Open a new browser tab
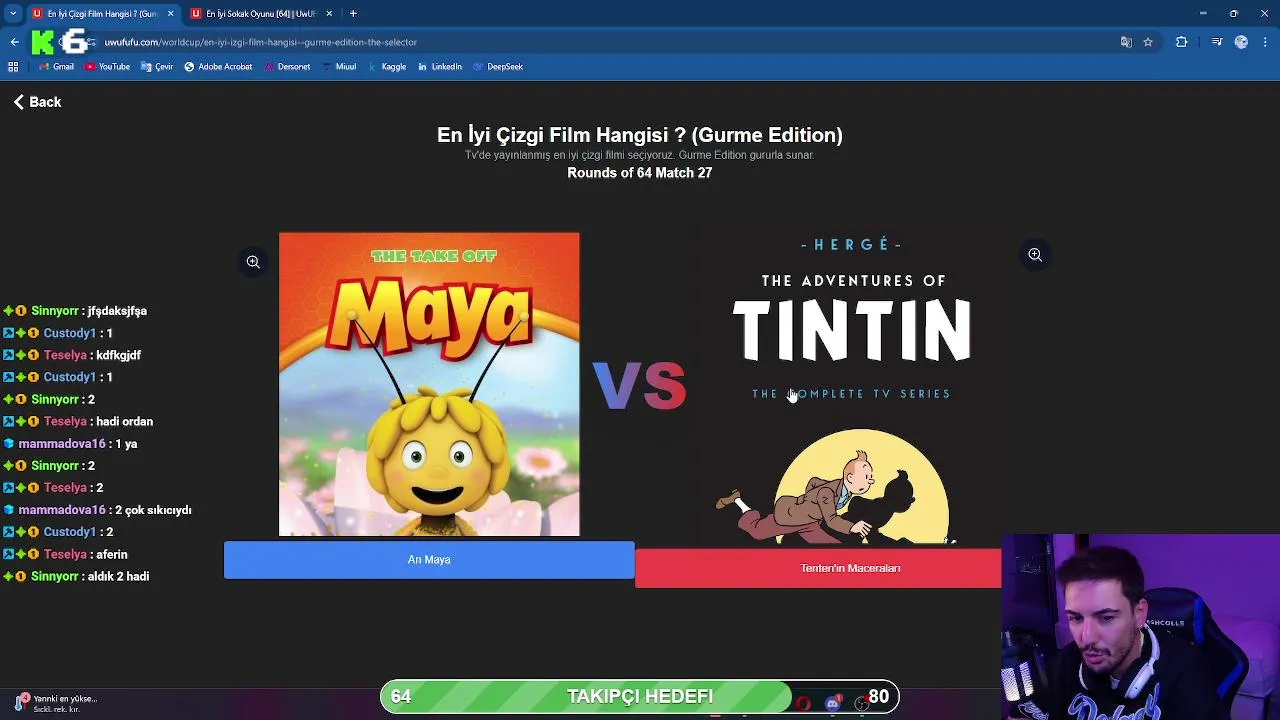This screenshot has height=720, width=1280. [353, 14]
